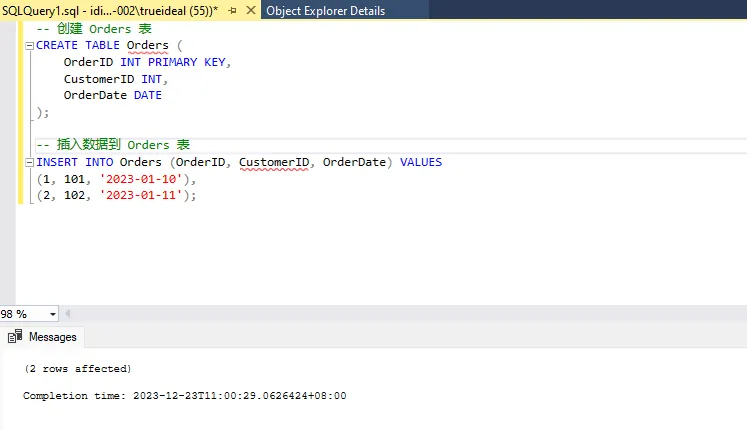Click the VALUES keyword
This screenshot has height=430, width=747.
point(421,162)
